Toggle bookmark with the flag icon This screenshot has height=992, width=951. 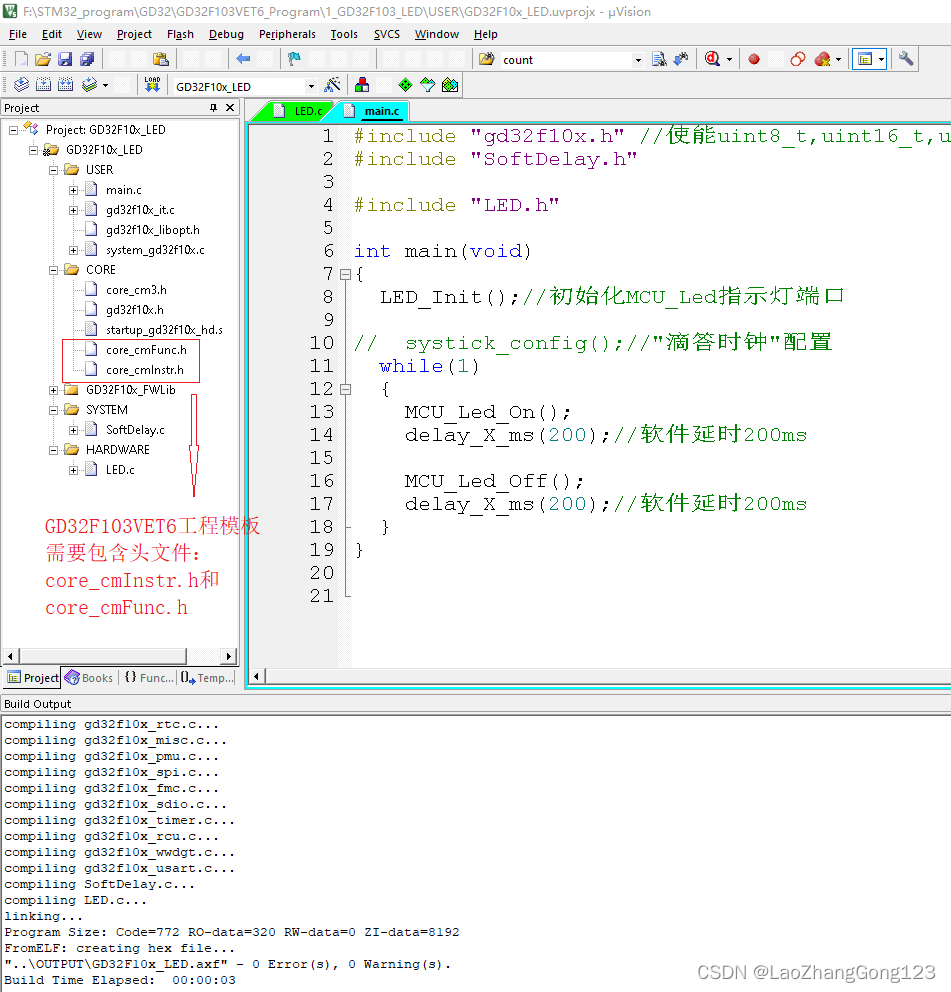294,59
